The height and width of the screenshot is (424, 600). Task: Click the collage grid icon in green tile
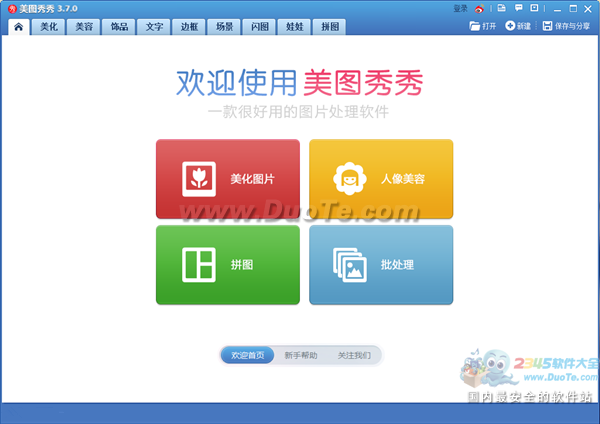pos(199,265)
